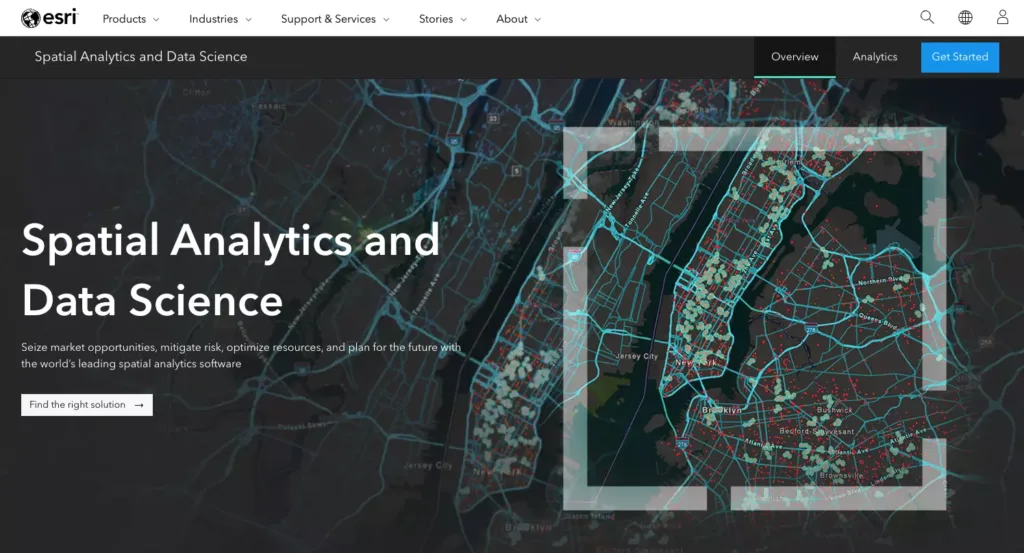Expand the Stories menu

pos(443,19)
